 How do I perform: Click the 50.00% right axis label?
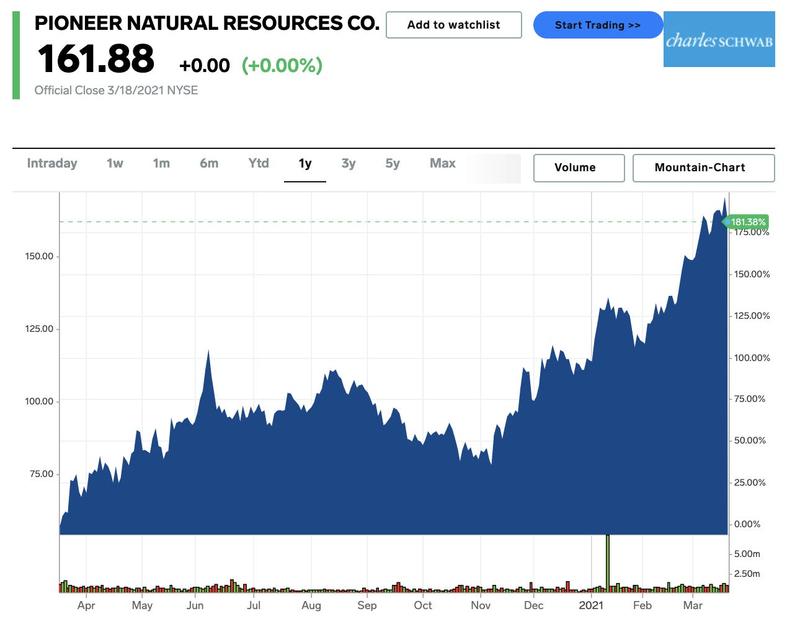point(749,441)
